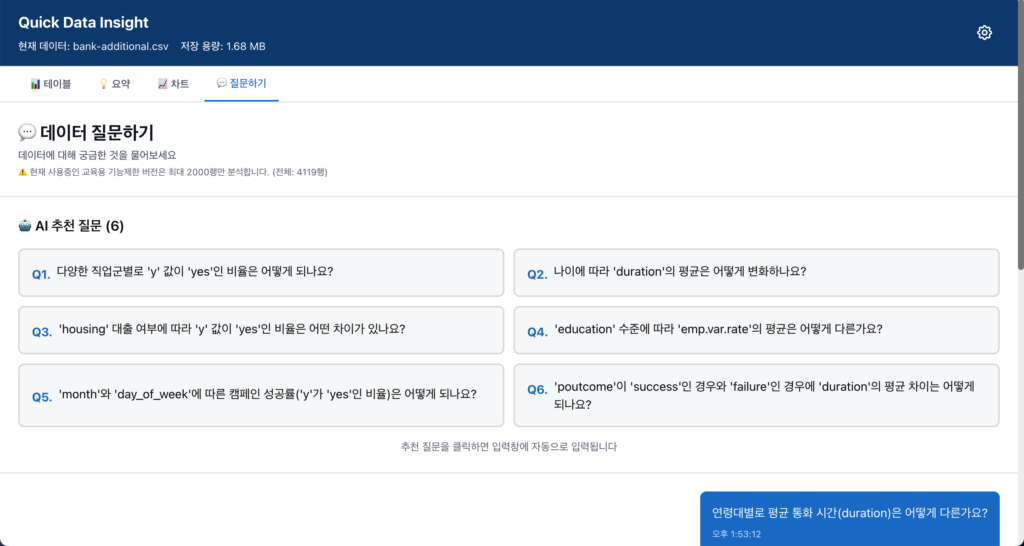Click the 저장 용량 1.68 MB label

(223, 46)
